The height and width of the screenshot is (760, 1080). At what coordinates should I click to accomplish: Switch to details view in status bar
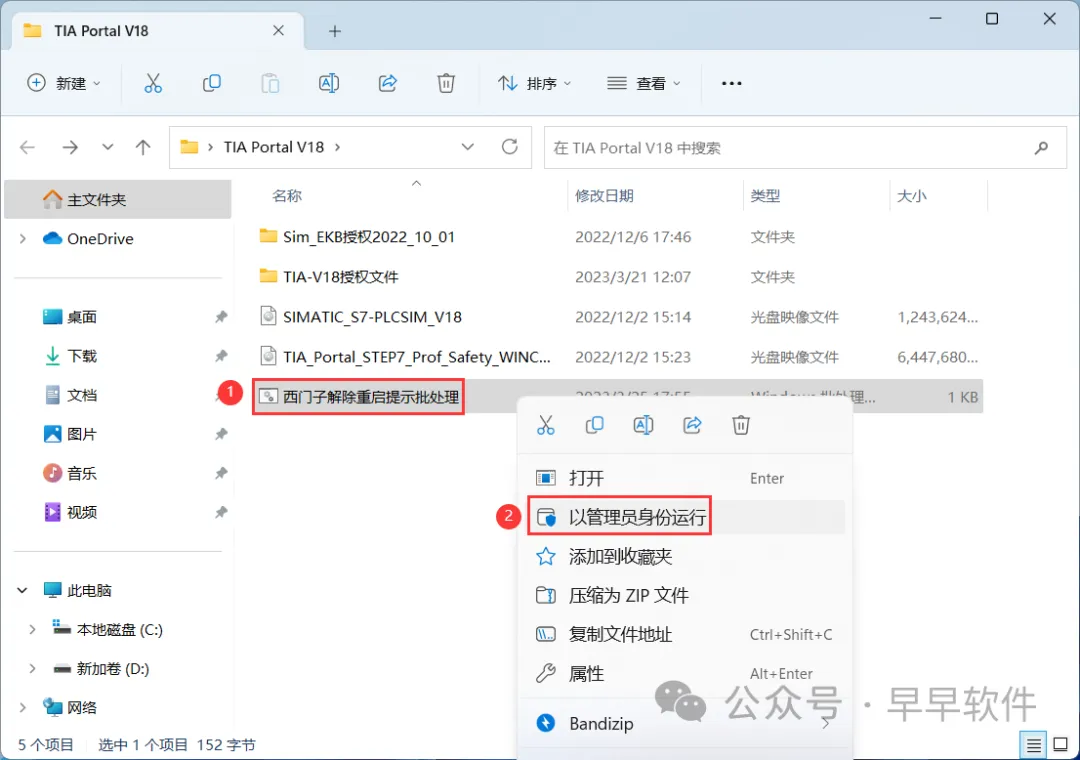1034,745
